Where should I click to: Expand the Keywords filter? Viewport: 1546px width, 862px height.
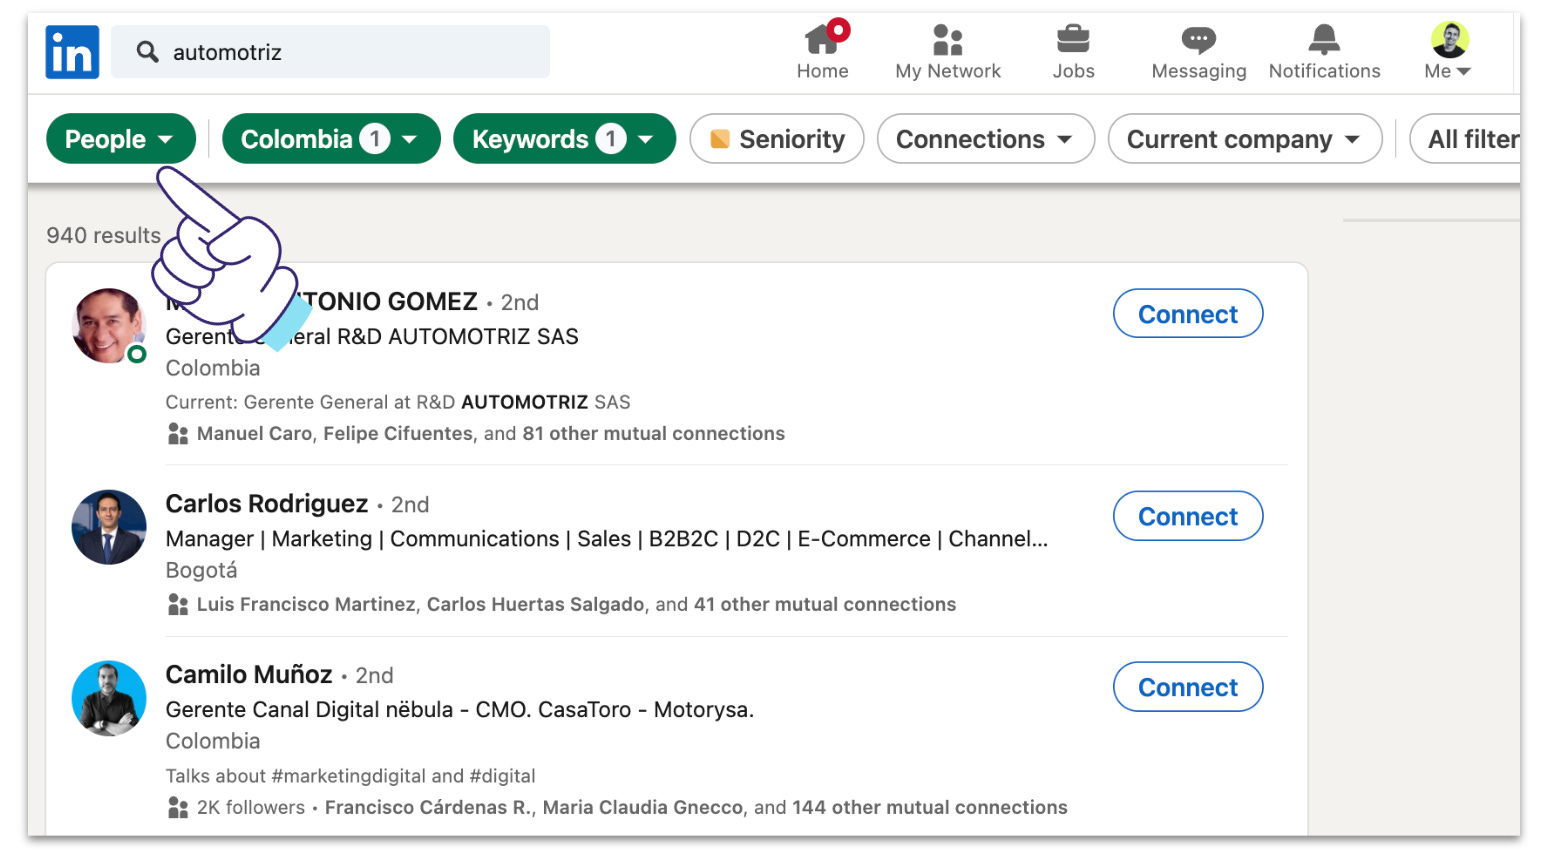click(564, 139)
